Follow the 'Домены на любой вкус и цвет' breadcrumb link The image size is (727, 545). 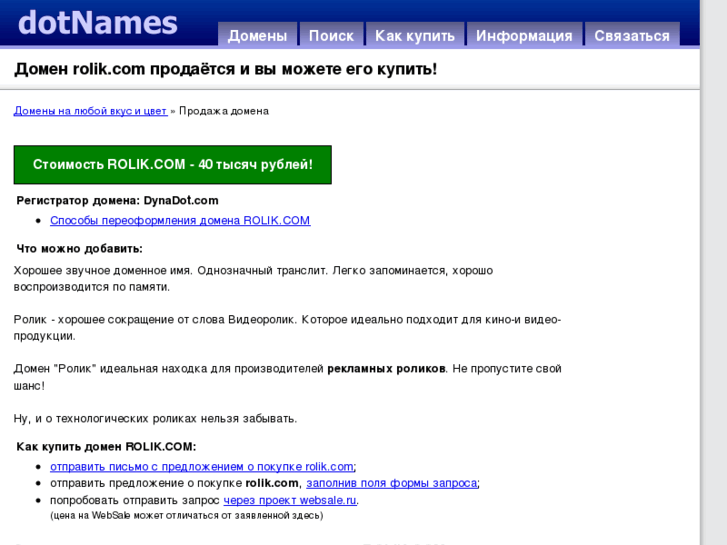point(90,111)
